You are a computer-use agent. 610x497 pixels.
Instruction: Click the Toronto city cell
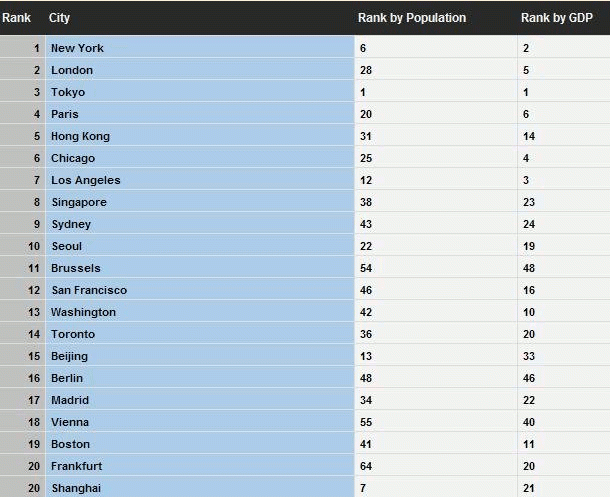click(73, 334)
